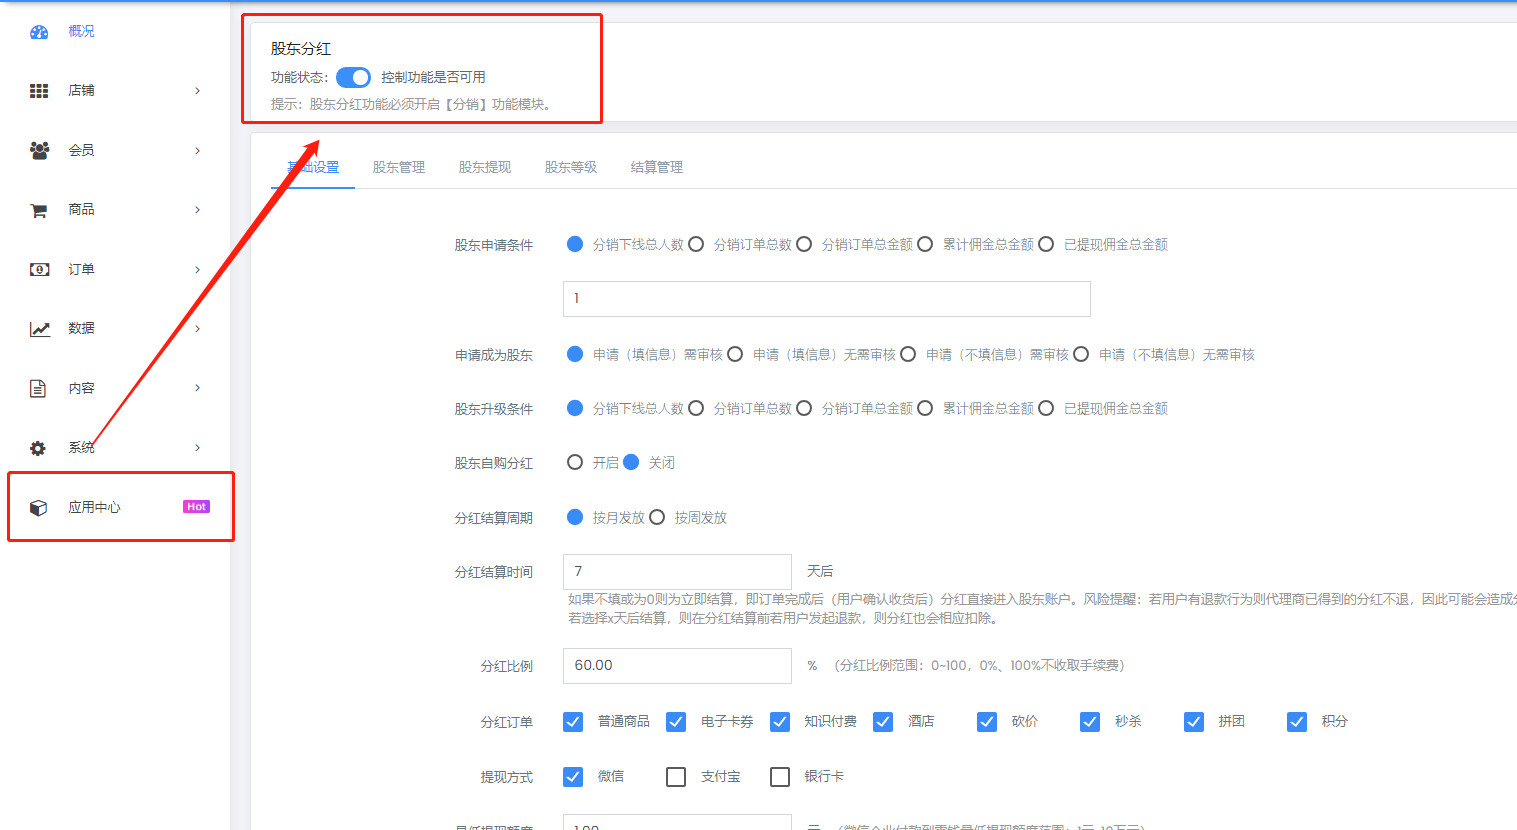Uncheck the 砍价 order checkbox

(987, 722)
